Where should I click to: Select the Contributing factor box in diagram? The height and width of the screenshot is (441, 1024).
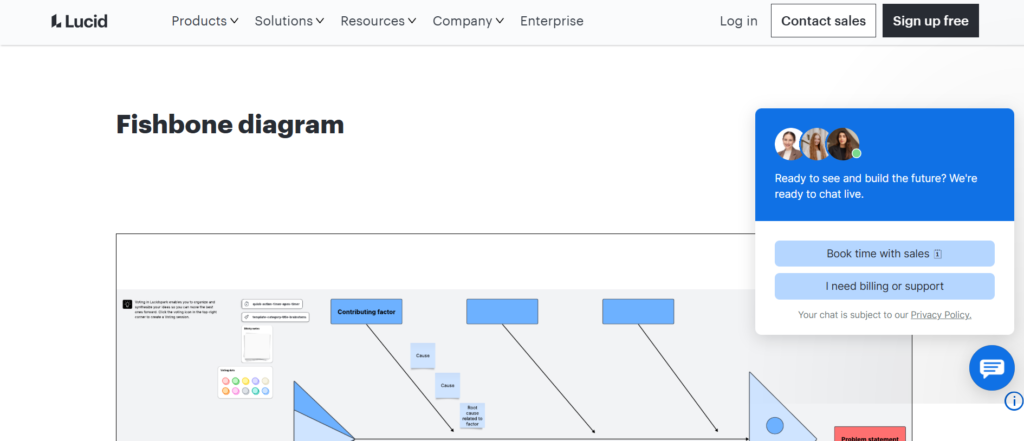click(x=366, y=312)
